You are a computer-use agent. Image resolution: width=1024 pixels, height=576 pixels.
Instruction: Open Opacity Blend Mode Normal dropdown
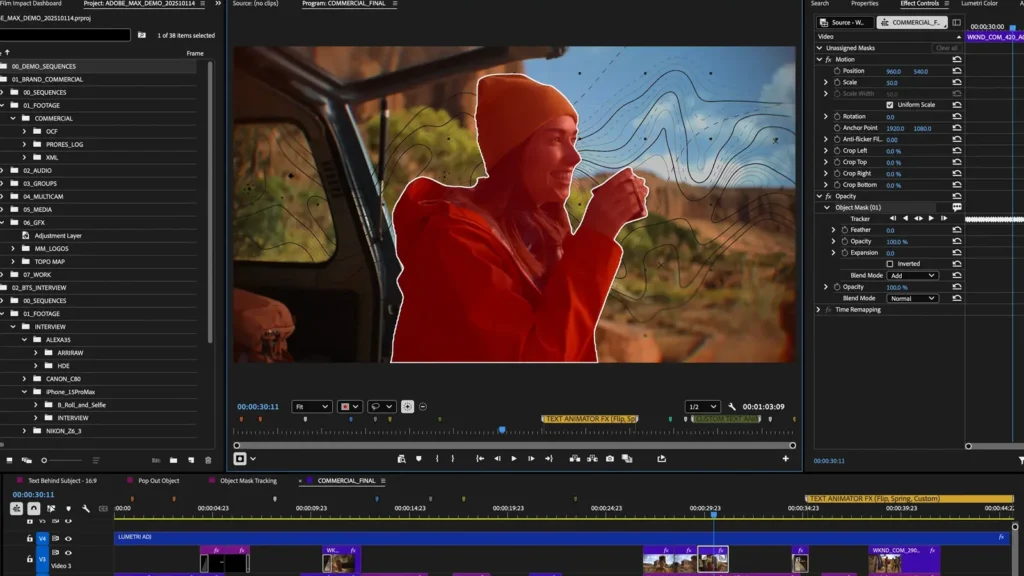[912, 298]
